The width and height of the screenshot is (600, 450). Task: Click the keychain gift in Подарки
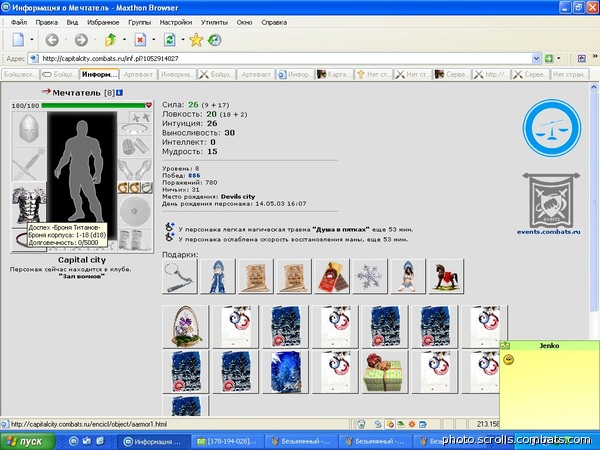point(179,276)
